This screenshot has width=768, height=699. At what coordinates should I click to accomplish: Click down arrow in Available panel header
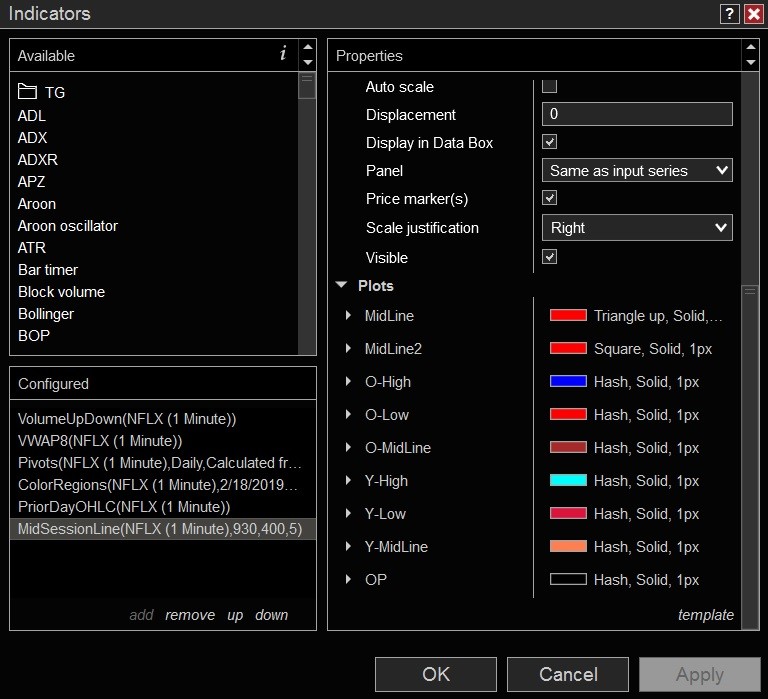[x=308, y=62]
